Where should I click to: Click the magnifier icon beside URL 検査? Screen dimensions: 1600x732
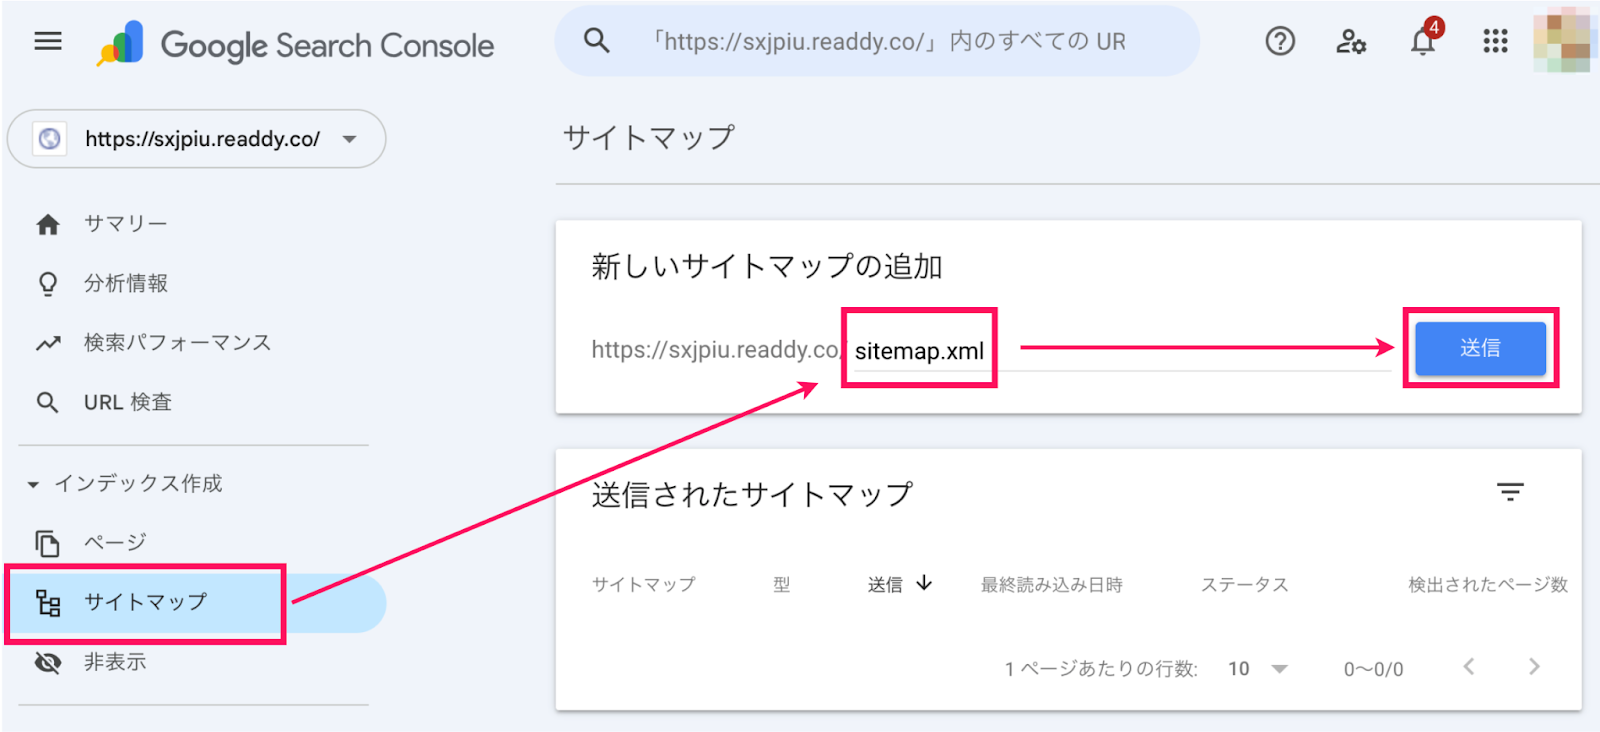point(47,402)
